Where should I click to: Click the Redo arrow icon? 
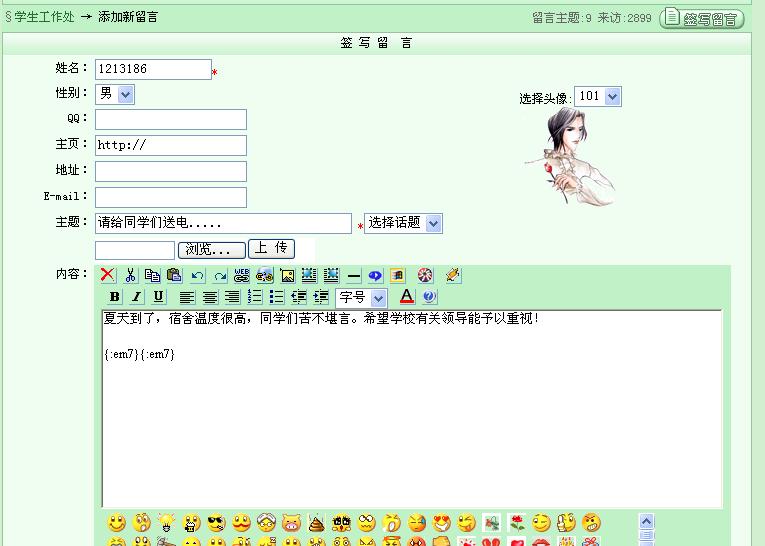220,276
